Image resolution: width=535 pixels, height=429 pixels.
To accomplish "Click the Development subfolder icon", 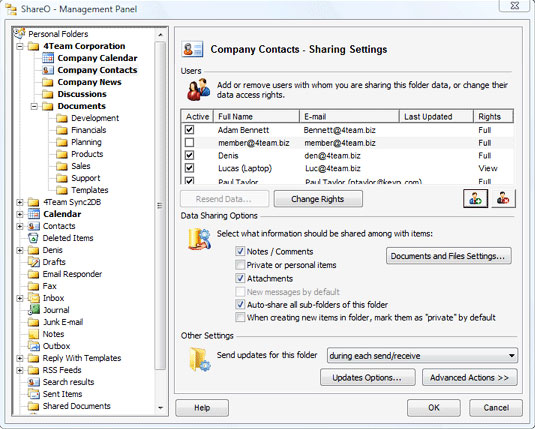I will click(62, 118).
